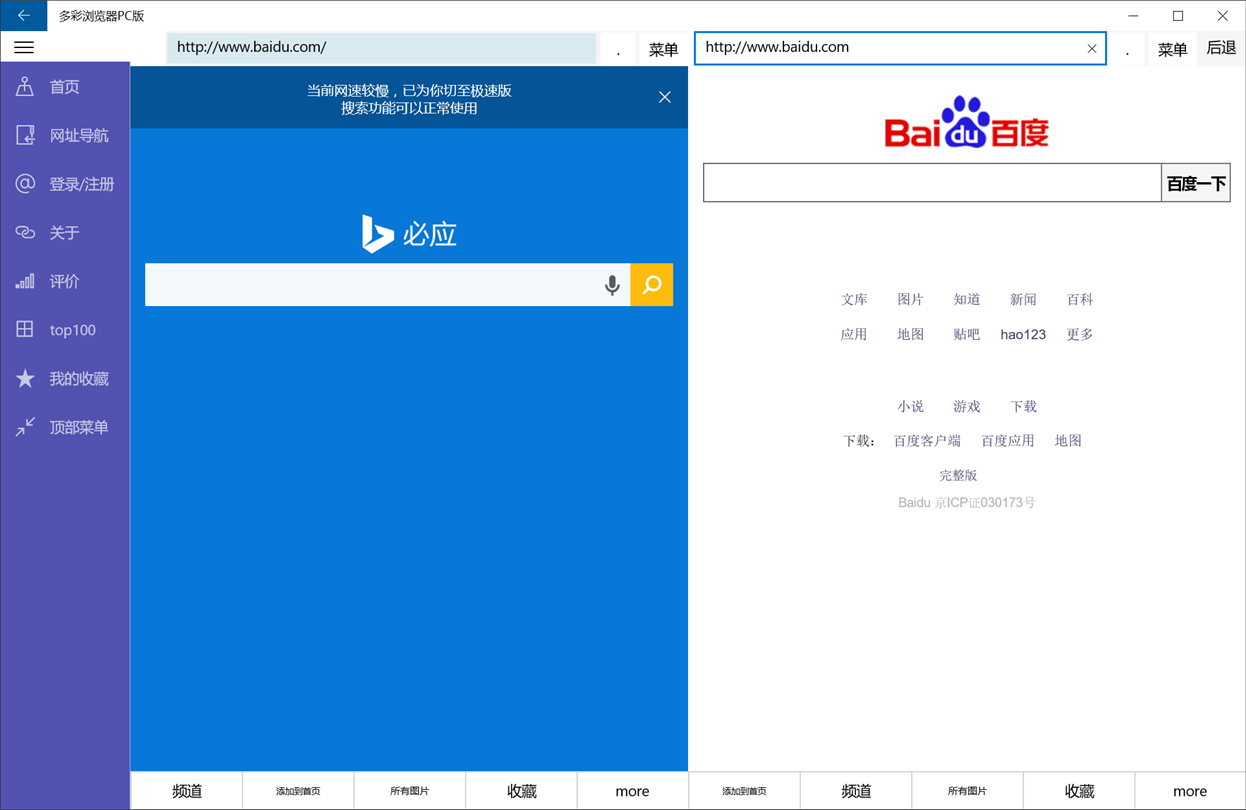Click left pane 频道 bottom button
Viewport: 1246px width, 810px height.
point(187,791)
